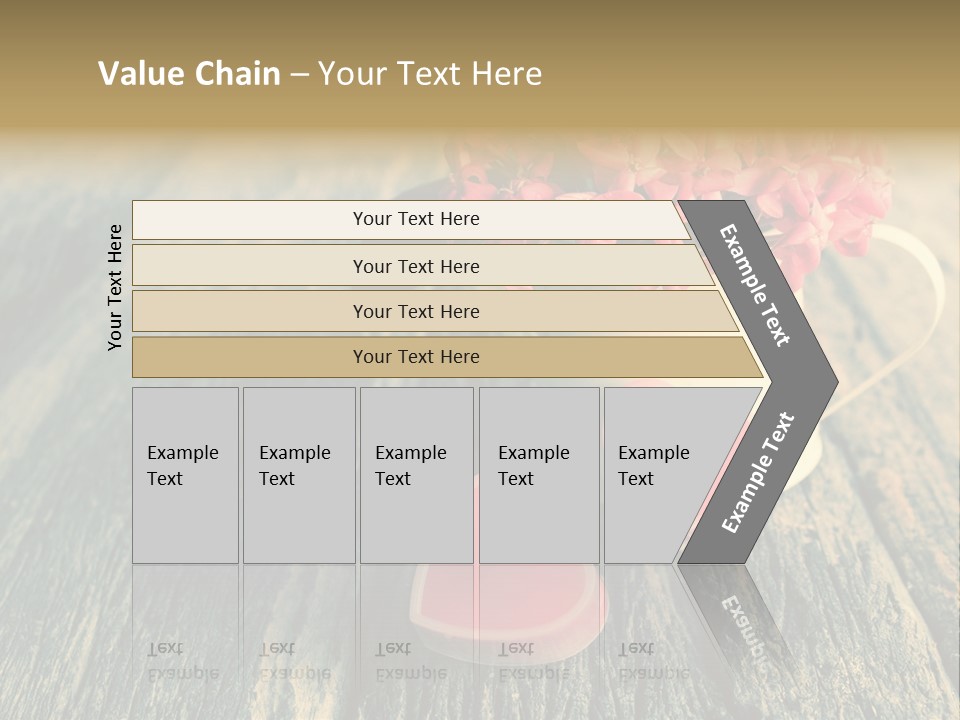
Task: Click the vertical "Your Text Here" side label
Action: pos(115,288)
